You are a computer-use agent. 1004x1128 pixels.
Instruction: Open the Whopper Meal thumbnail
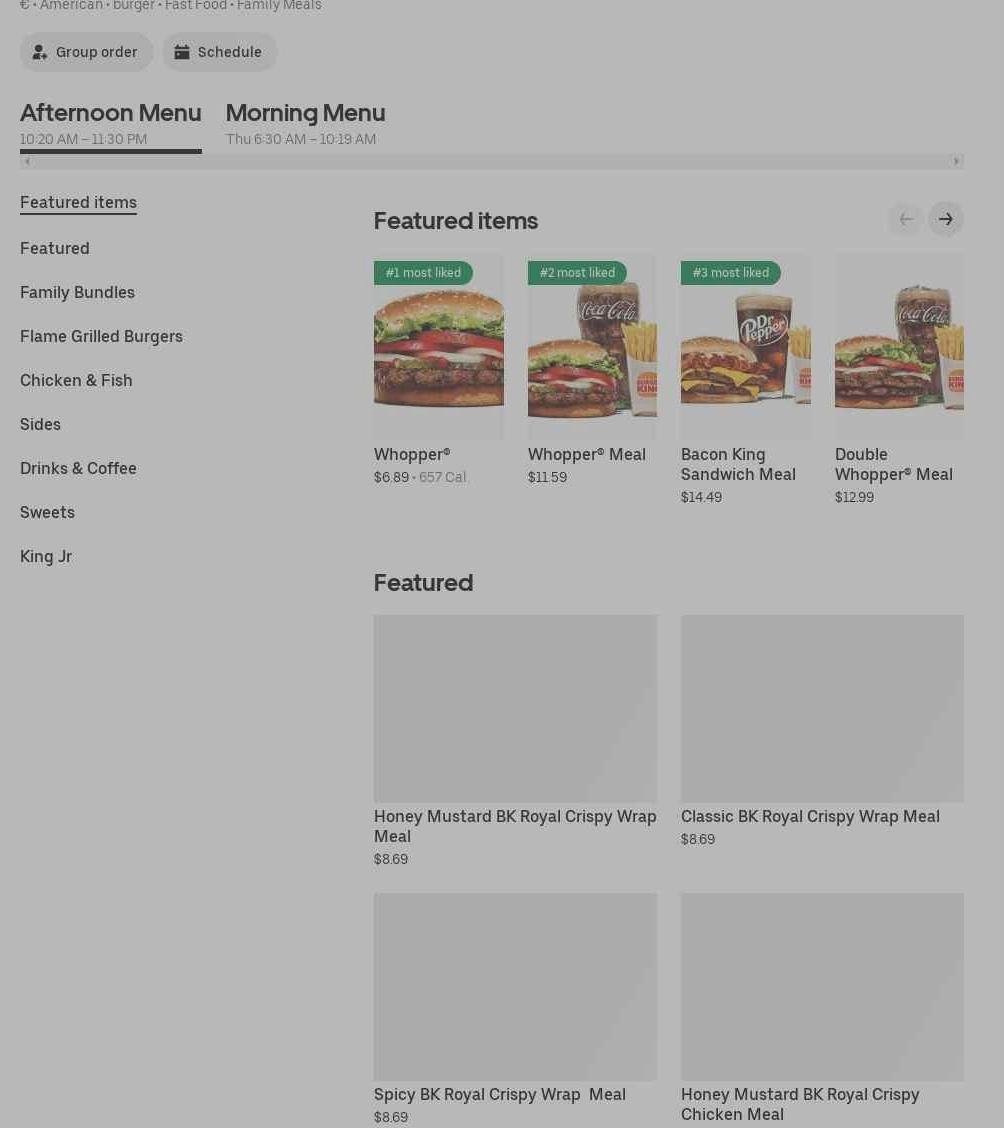592,347
